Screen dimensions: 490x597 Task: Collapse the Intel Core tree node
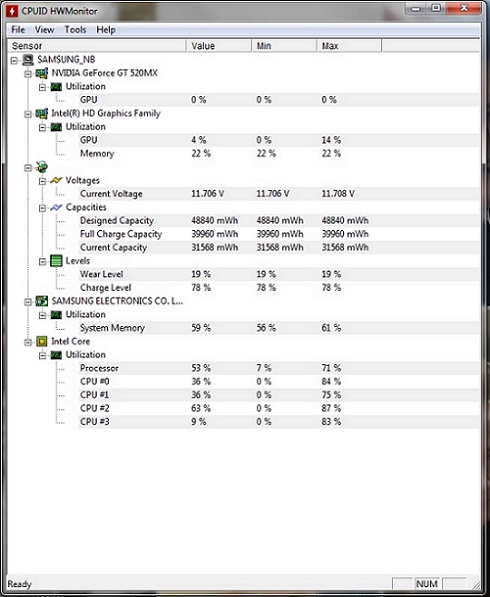click(28, 342)
